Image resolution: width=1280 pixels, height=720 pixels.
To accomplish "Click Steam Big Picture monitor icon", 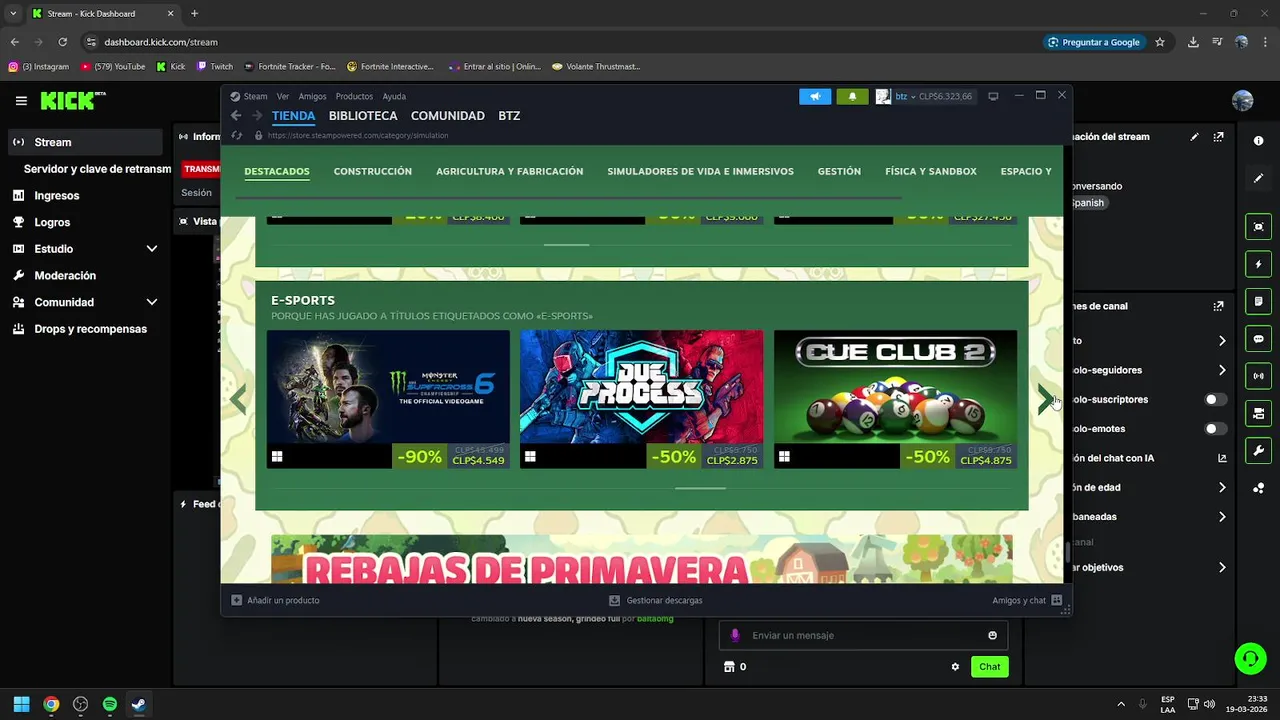I will (993, 96).
